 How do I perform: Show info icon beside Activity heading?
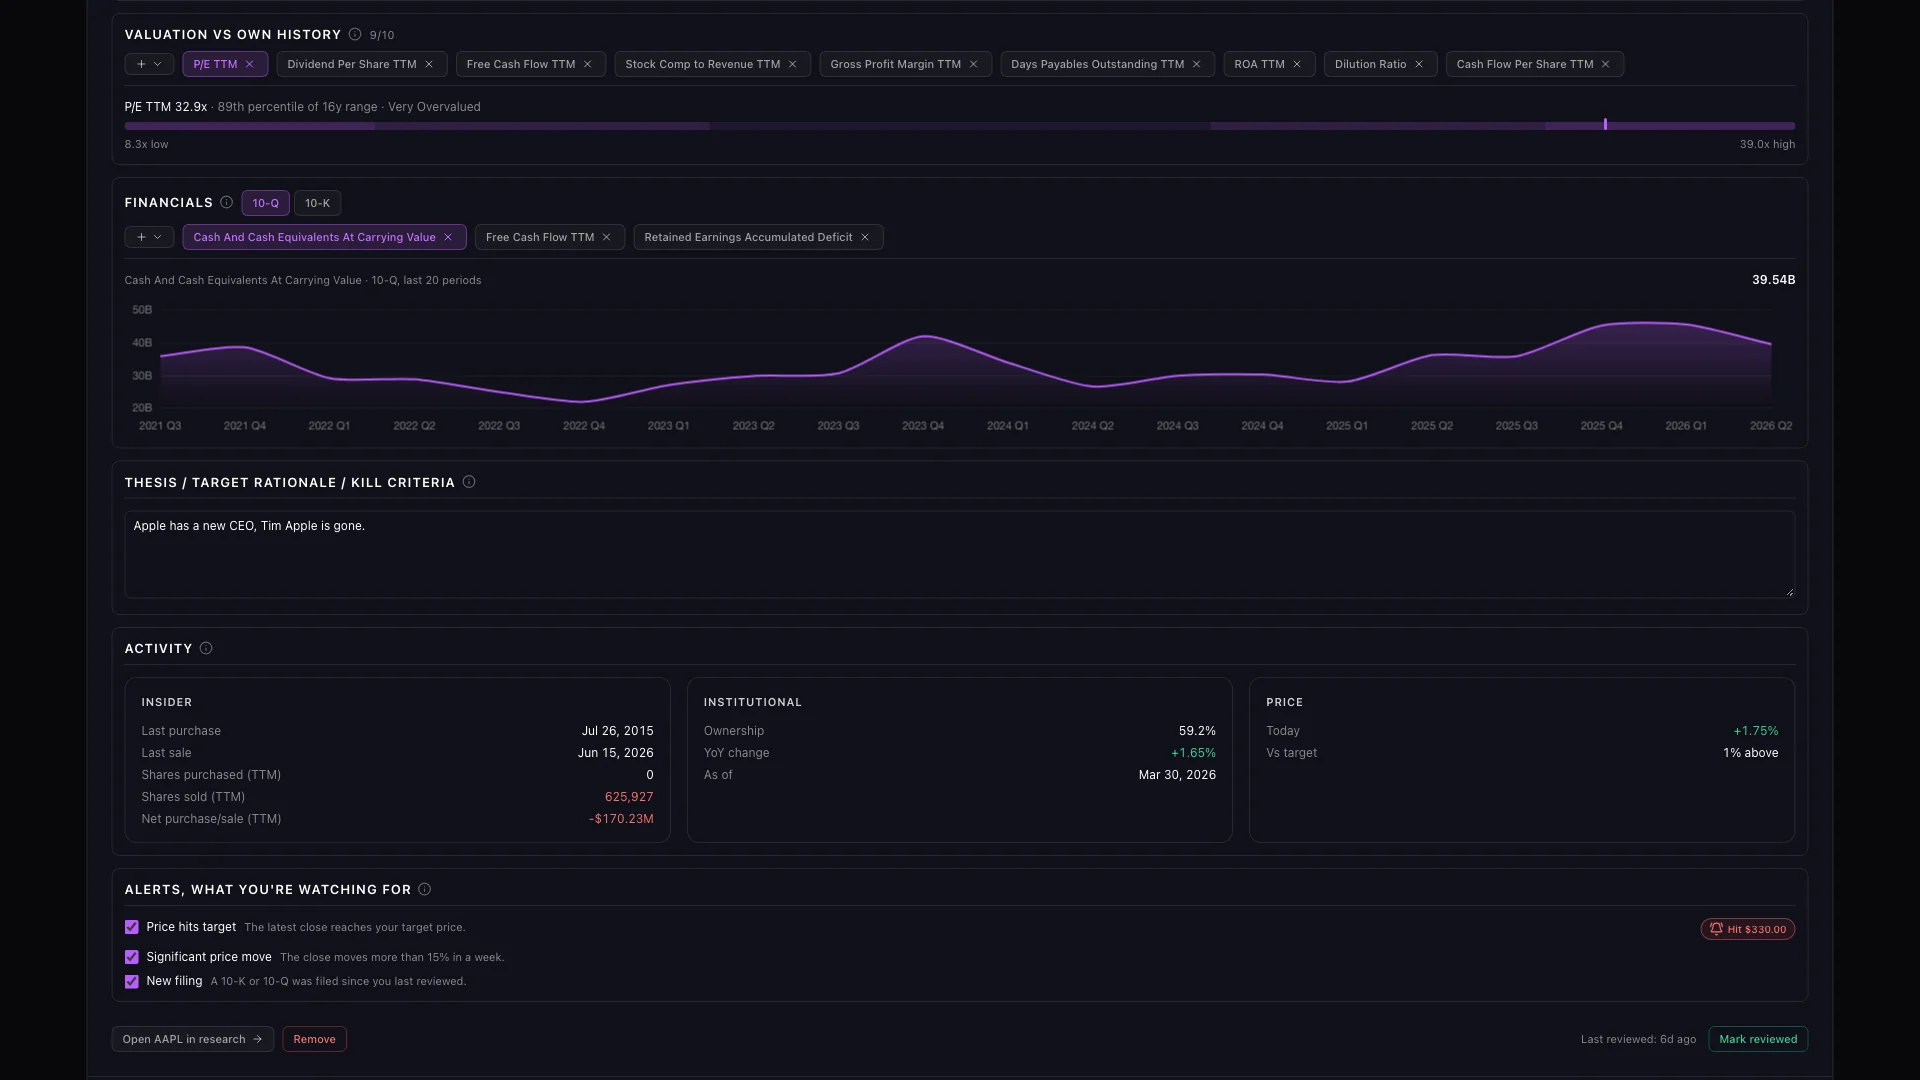coord(206,648)
